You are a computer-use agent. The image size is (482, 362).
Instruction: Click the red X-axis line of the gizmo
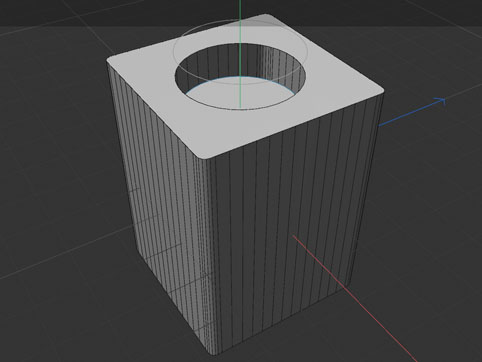[x=355, y=299]
